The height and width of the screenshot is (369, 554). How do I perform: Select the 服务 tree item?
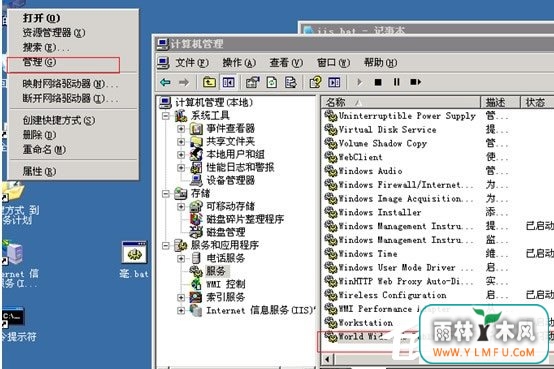[216, 271]
